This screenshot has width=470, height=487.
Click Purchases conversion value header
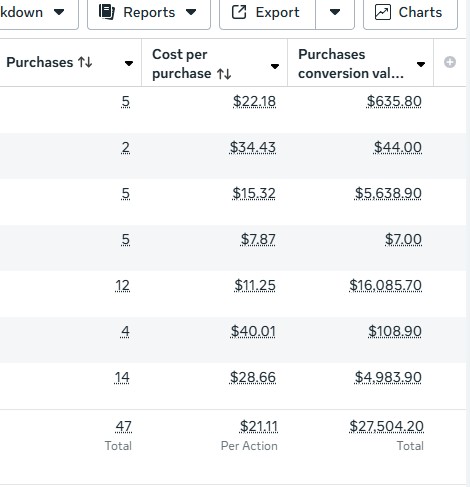coord(360,63)
